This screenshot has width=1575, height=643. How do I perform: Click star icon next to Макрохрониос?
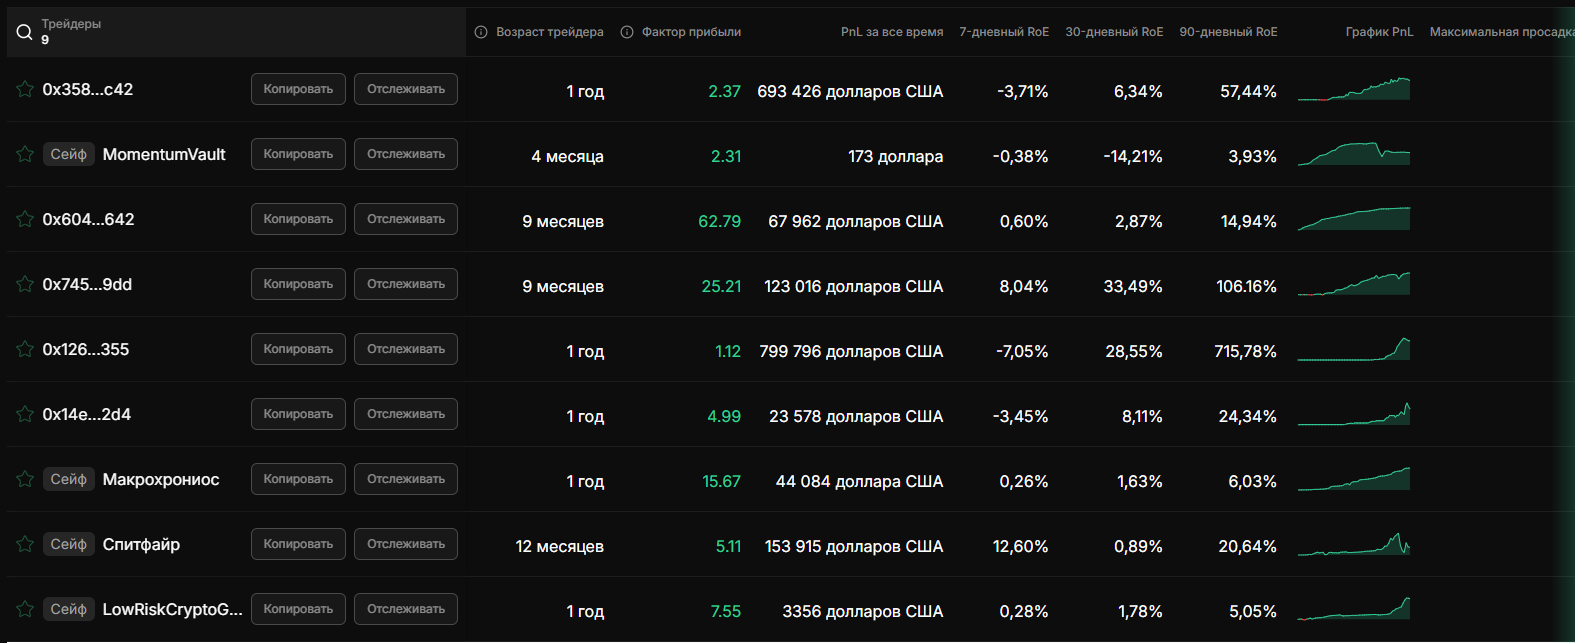[x=25, y=479]
